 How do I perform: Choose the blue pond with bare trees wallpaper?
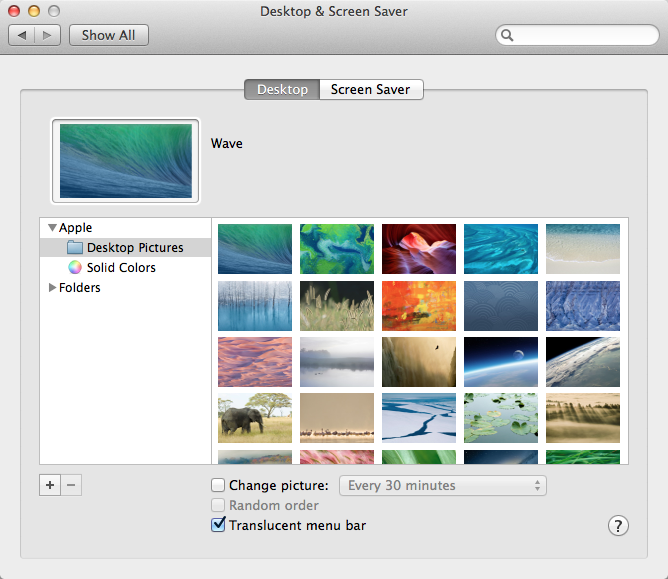pyautogui.click(x=255, y=305)
